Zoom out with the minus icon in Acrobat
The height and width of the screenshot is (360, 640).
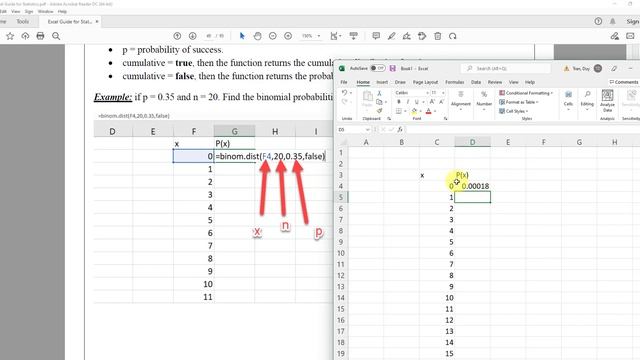coord(273,36)
